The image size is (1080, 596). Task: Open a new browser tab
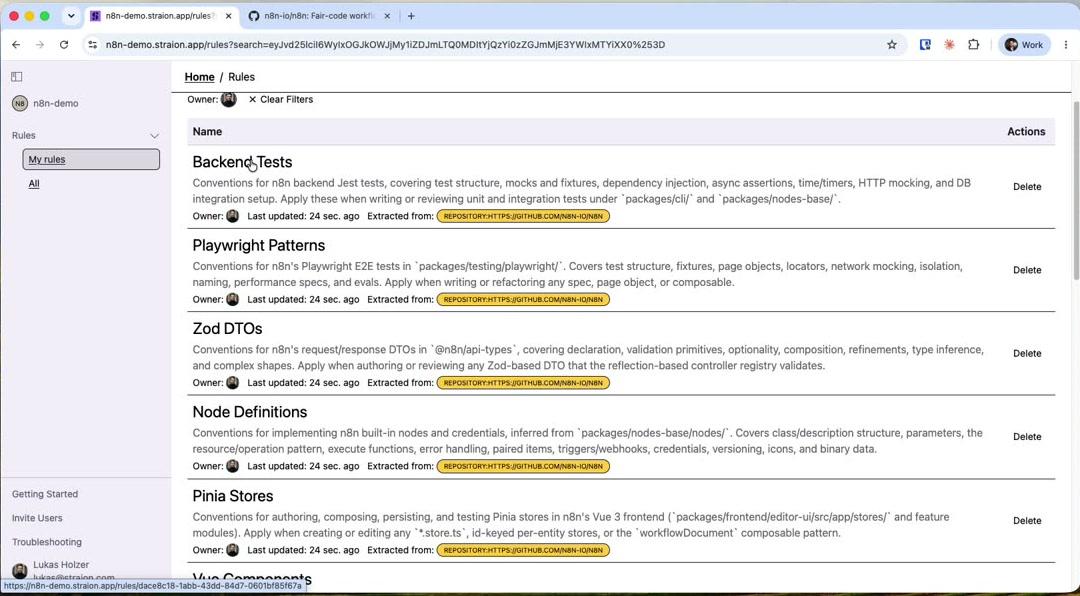coord(411,16)
